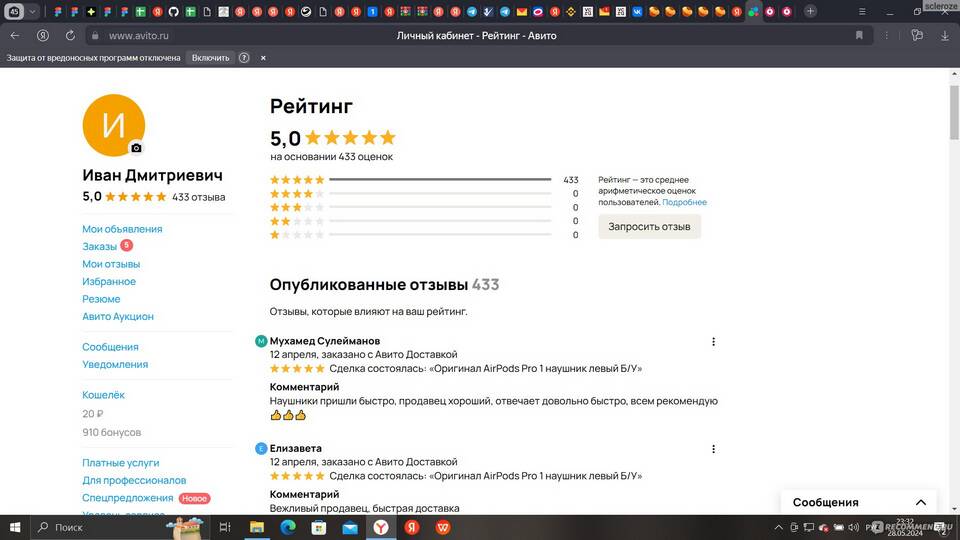Go to Заказы in the sidebar
Image resolution: width=960 pixels, height=540 pixels.
click(x=100, y=246)
